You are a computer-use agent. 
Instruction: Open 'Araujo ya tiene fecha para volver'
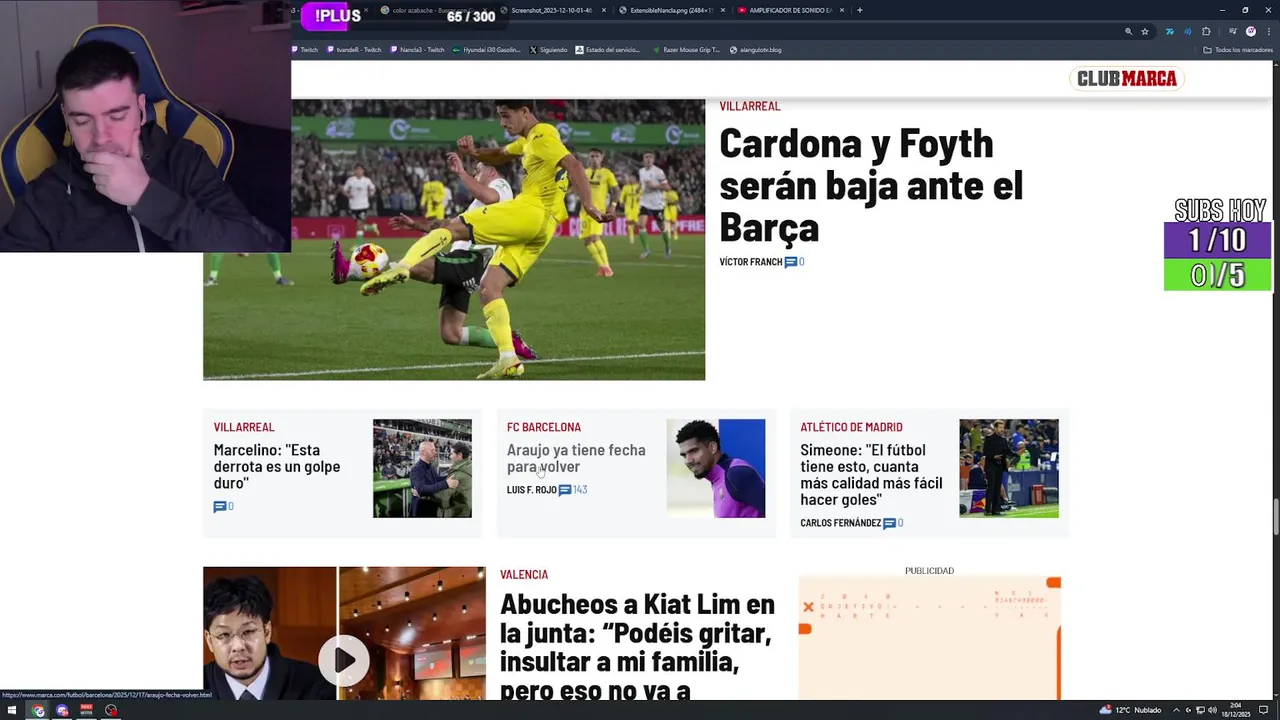[576, 458]
